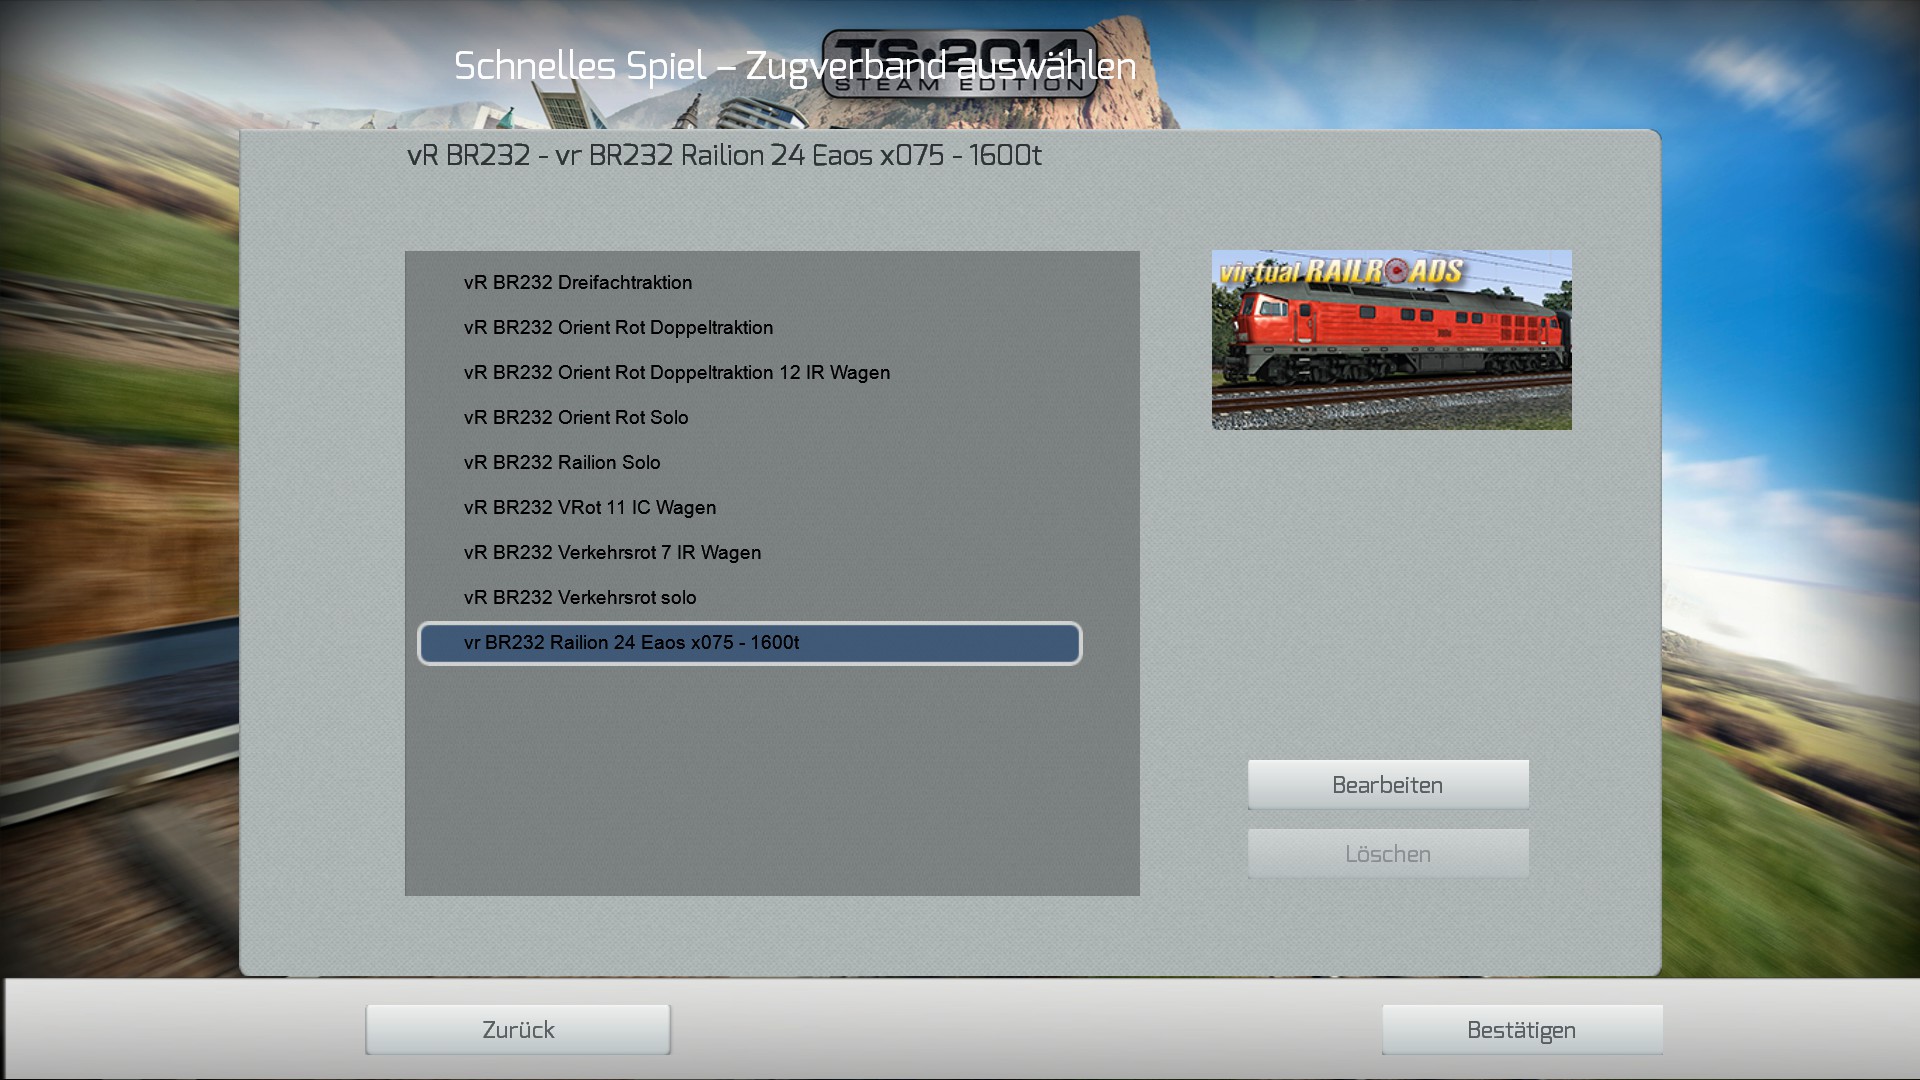The width and height of the screenshot is (1920, 1080).
Task: Click the virtual RAILROADS logo text
Action: 1340,271
